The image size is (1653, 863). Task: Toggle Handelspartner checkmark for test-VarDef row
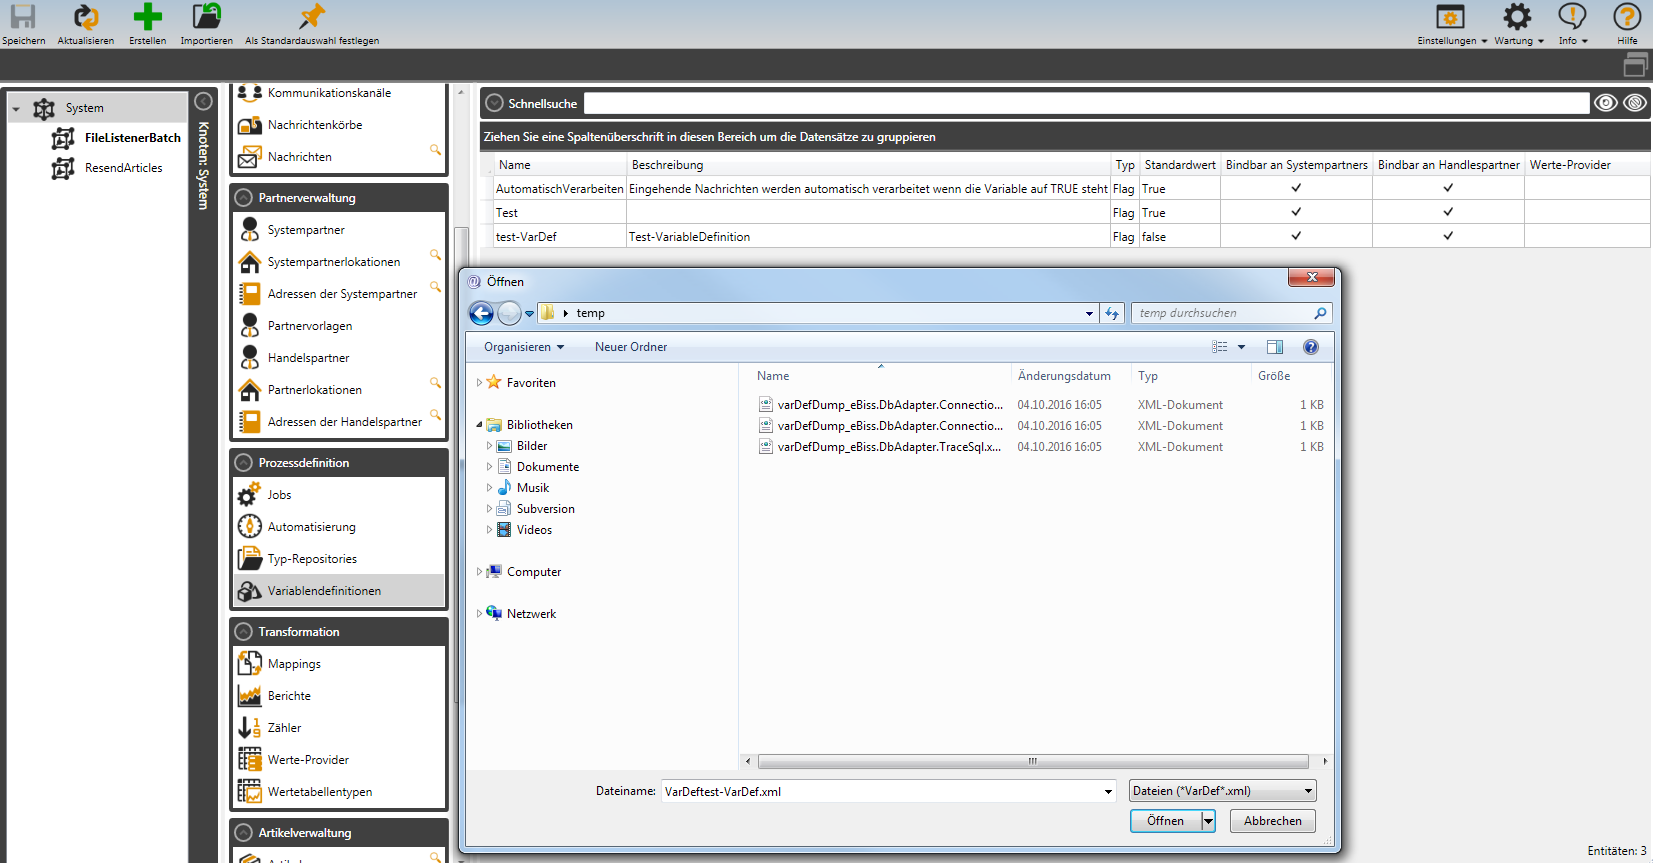tap(1448, 236)
